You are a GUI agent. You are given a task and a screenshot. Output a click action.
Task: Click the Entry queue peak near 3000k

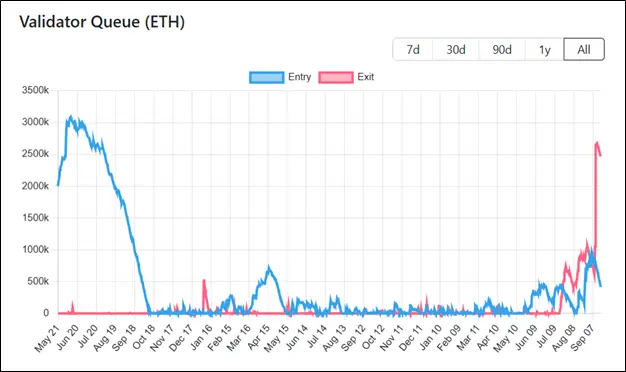tap(71, 117)
